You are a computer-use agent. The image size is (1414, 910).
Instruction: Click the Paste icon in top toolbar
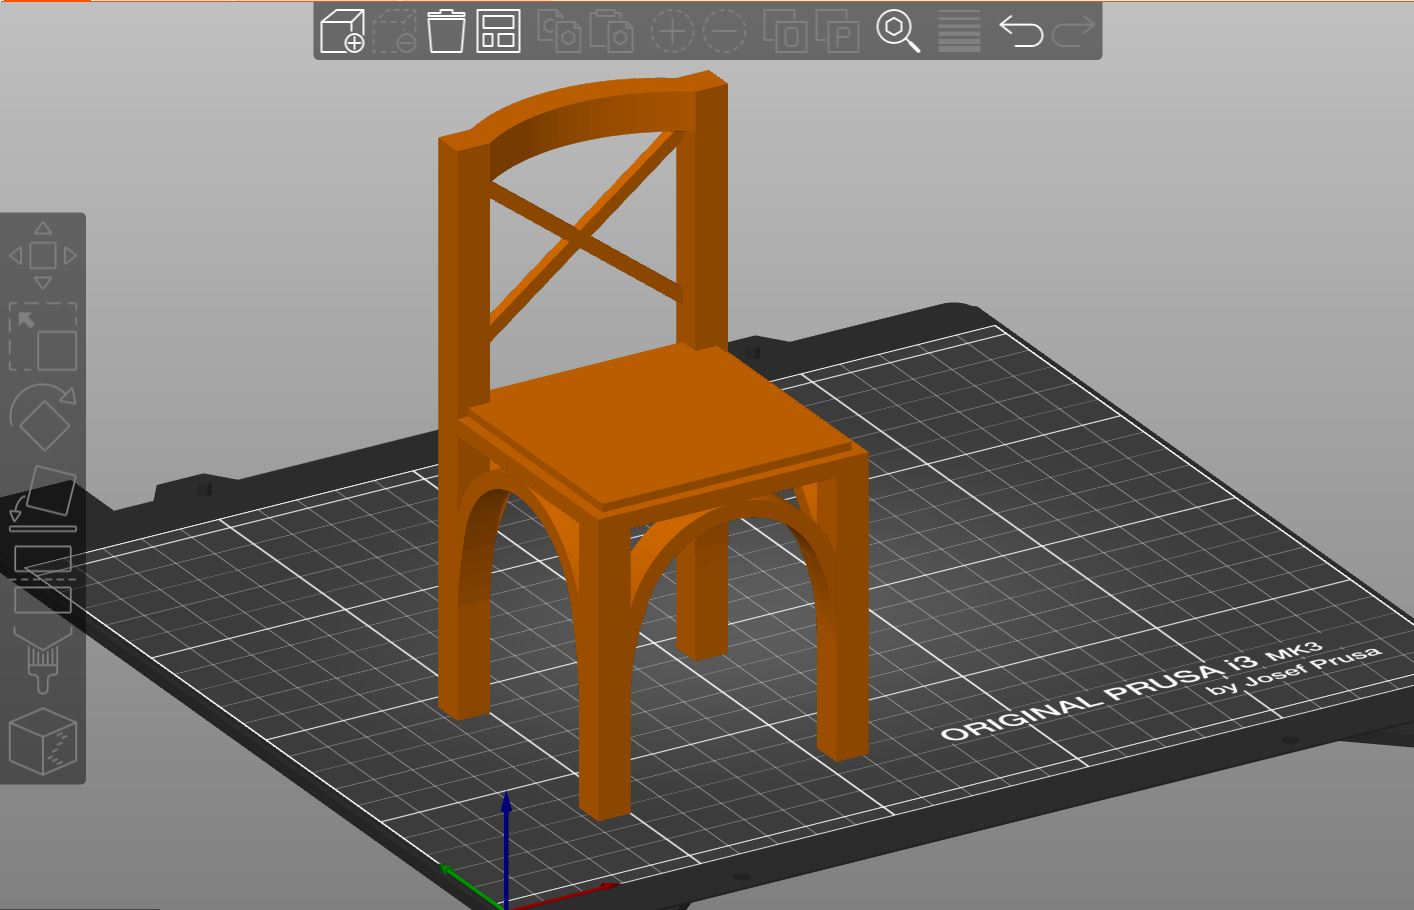click(611, 31)
